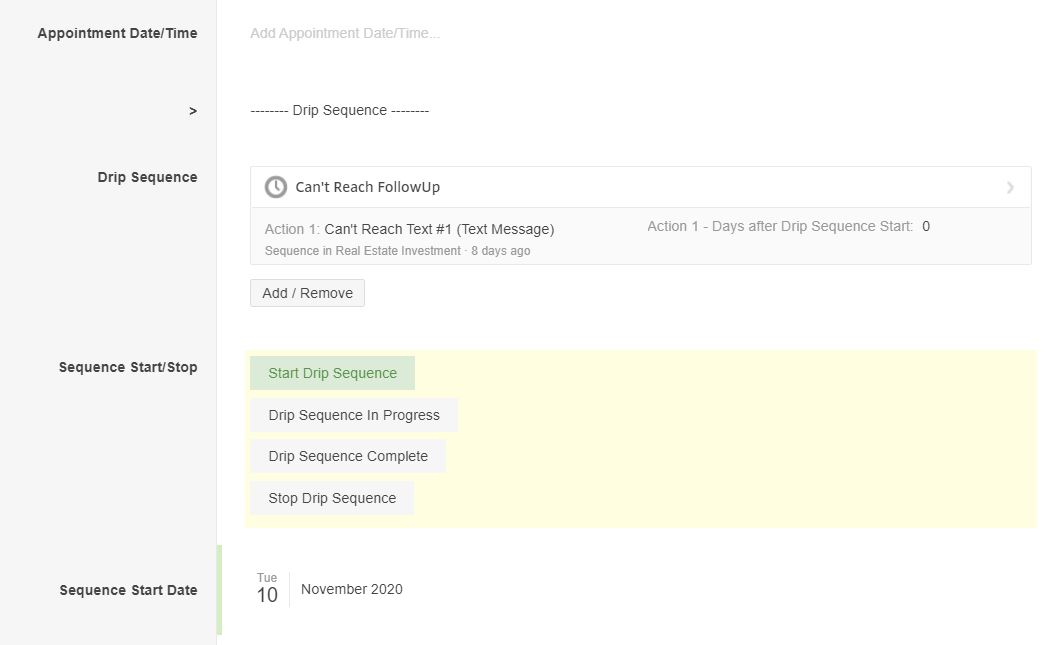Click the November 2020 month text
The height and width of the screenshot is (645, 1053).
click(x=352, y=589)
